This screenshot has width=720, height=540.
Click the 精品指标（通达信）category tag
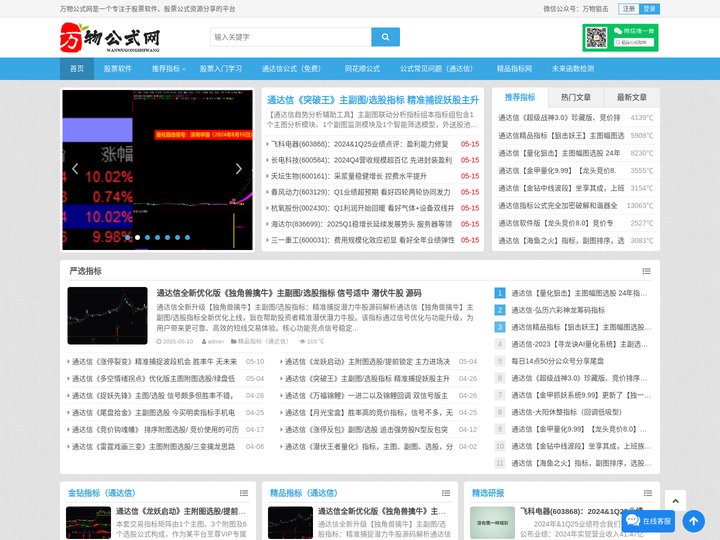coord(263,342)
